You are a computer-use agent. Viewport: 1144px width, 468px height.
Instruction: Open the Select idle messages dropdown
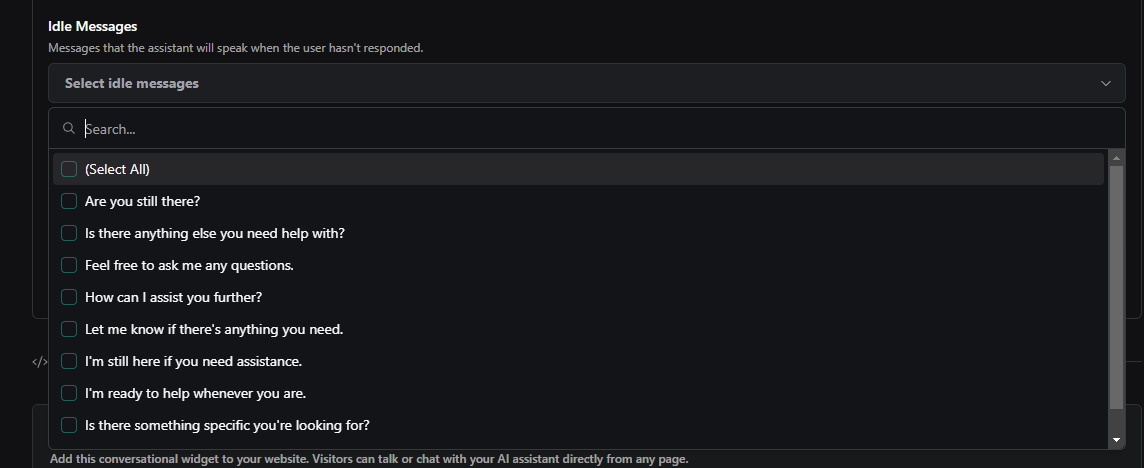(x=587, y=83)
